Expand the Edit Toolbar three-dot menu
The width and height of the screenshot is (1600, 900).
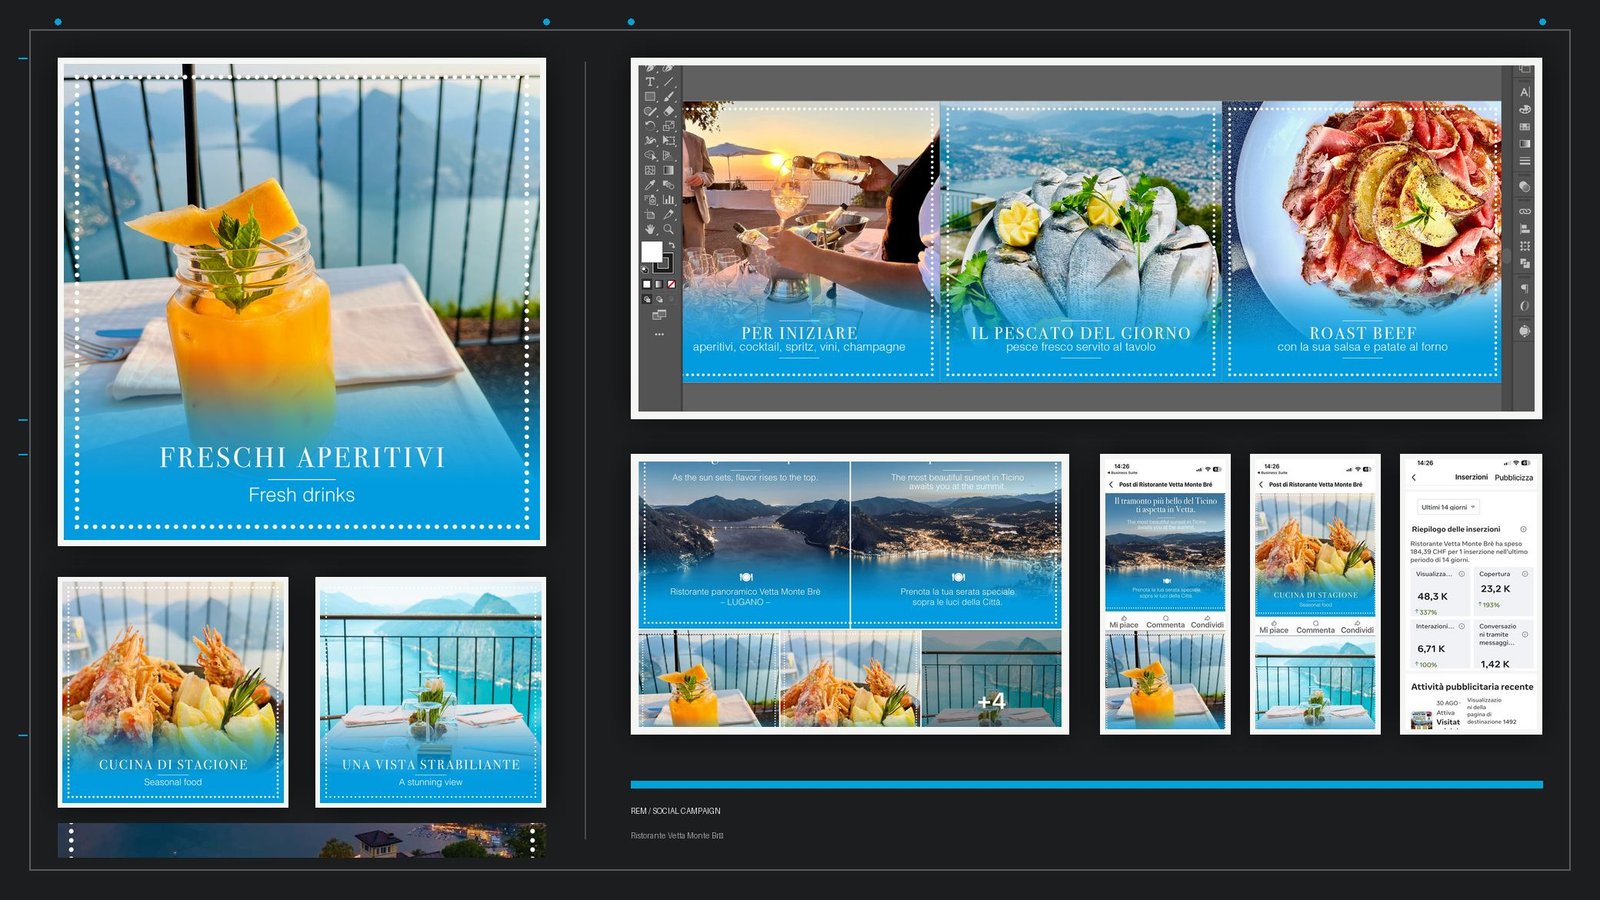coord(659,334)
